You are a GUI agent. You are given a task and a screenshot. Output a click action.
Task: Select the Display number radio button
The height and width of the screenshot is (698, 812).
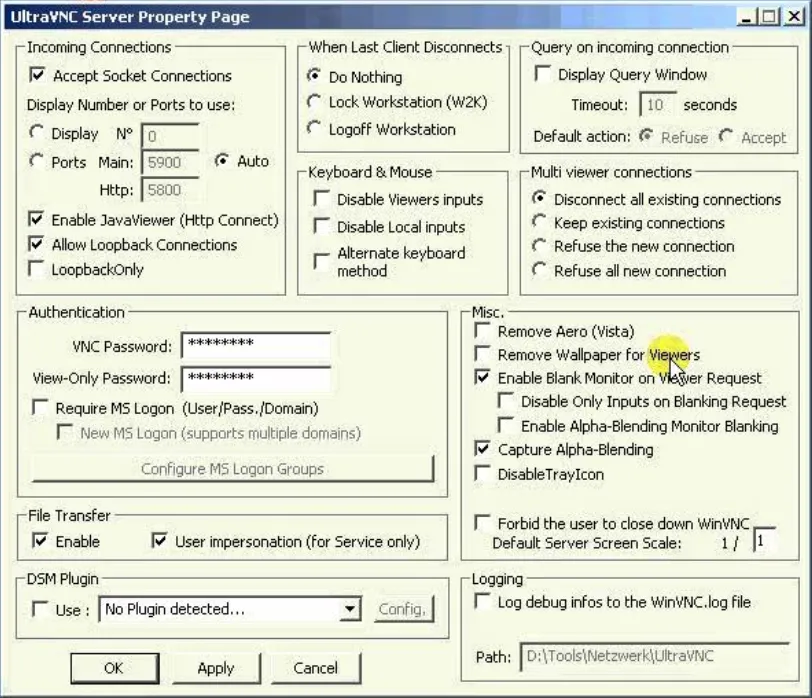(36, 132)
